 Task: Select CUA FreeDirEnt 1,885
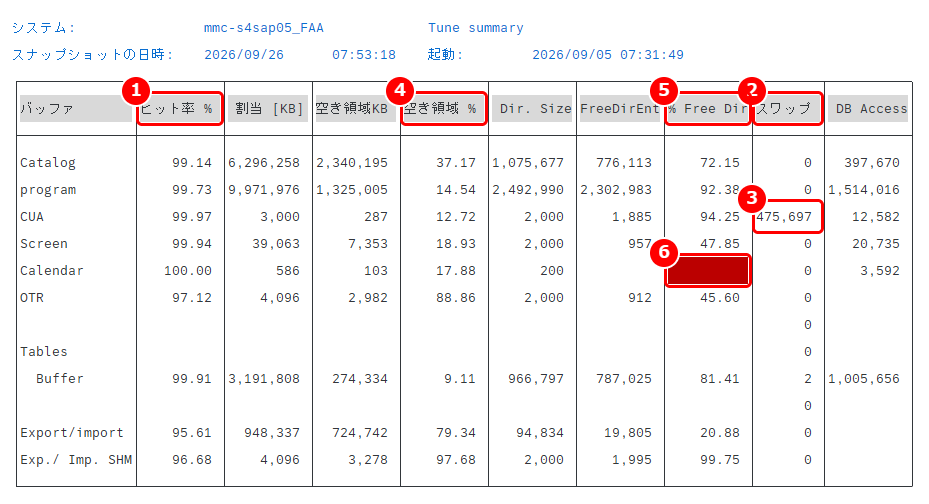click(632, 217)
